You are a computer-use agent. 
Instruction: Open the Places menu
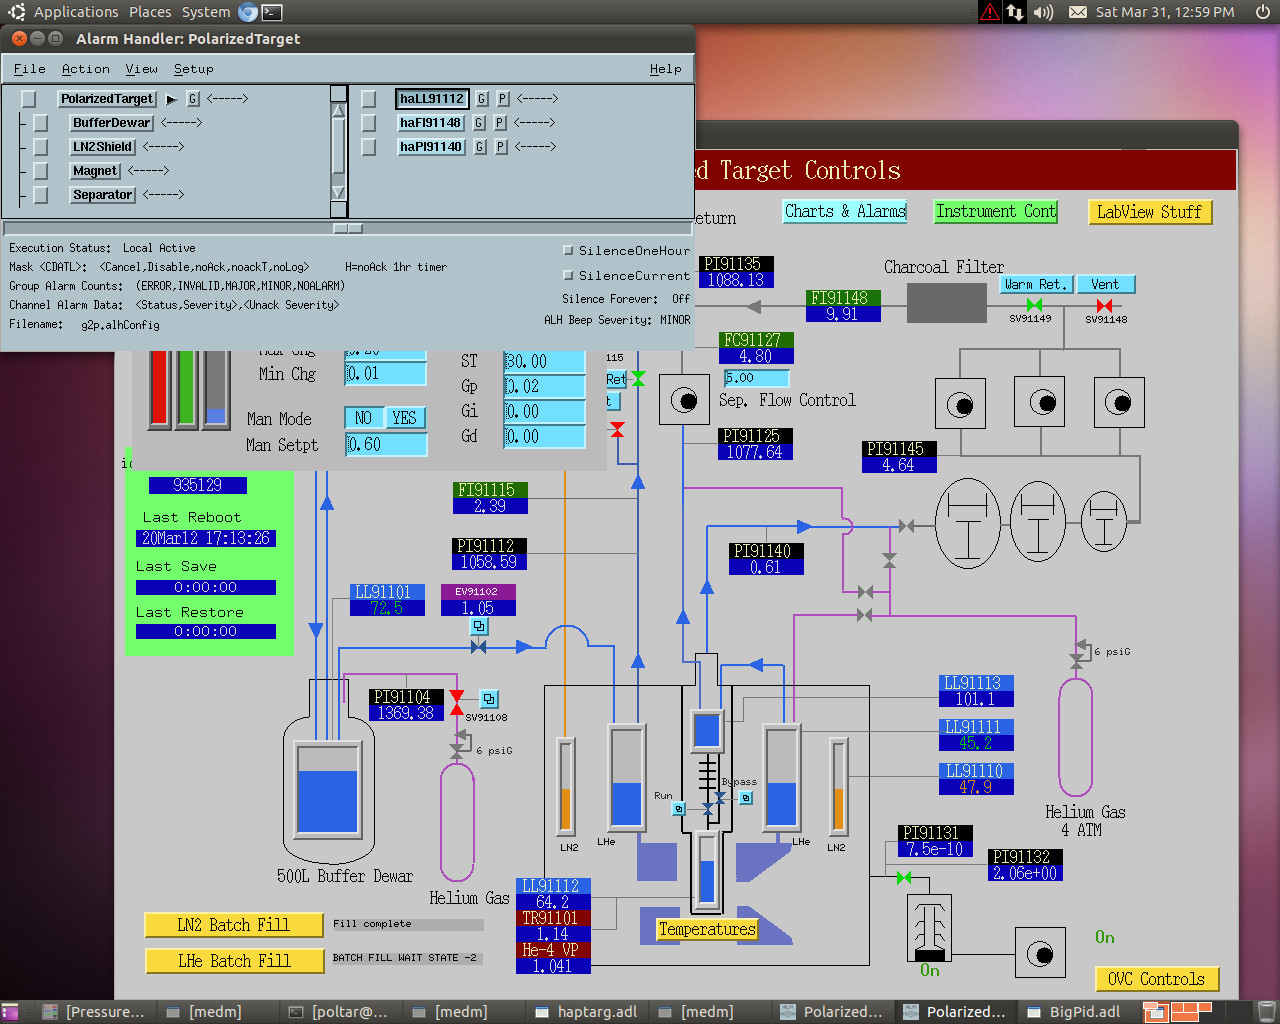pos(150,12)
